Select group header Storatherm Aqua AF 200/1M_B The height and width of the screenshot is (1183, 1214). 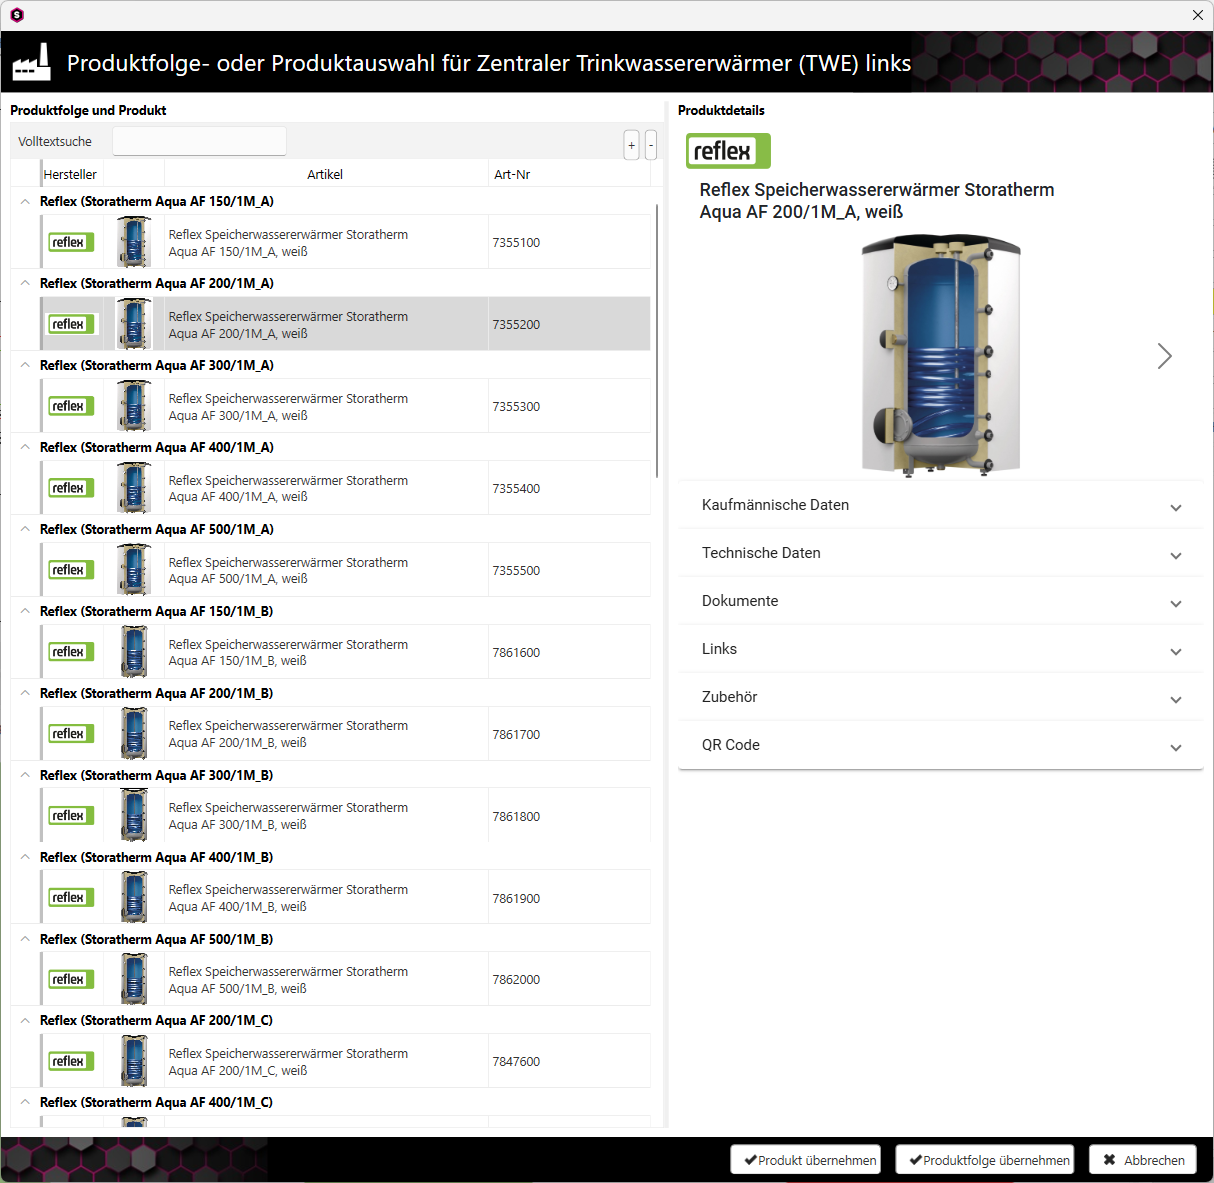[156, 693]
